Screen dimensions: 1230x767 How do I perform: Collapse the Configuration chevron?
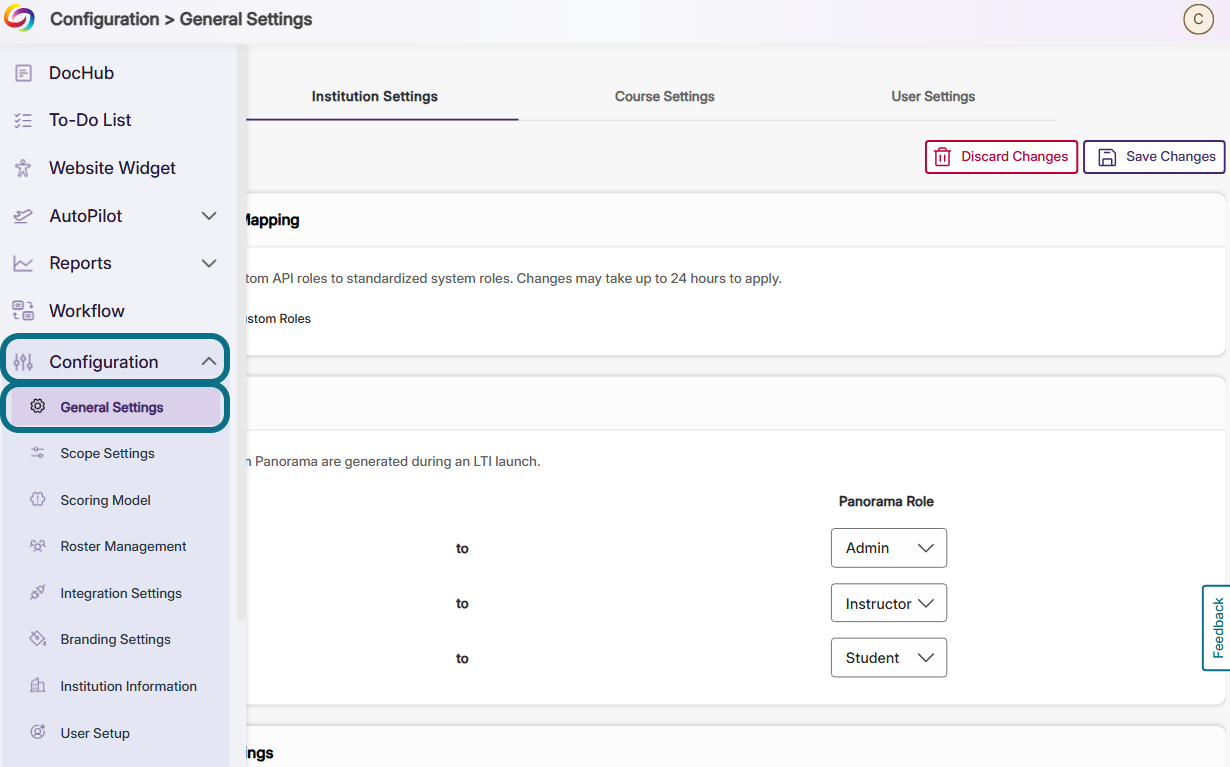[209, 362]
